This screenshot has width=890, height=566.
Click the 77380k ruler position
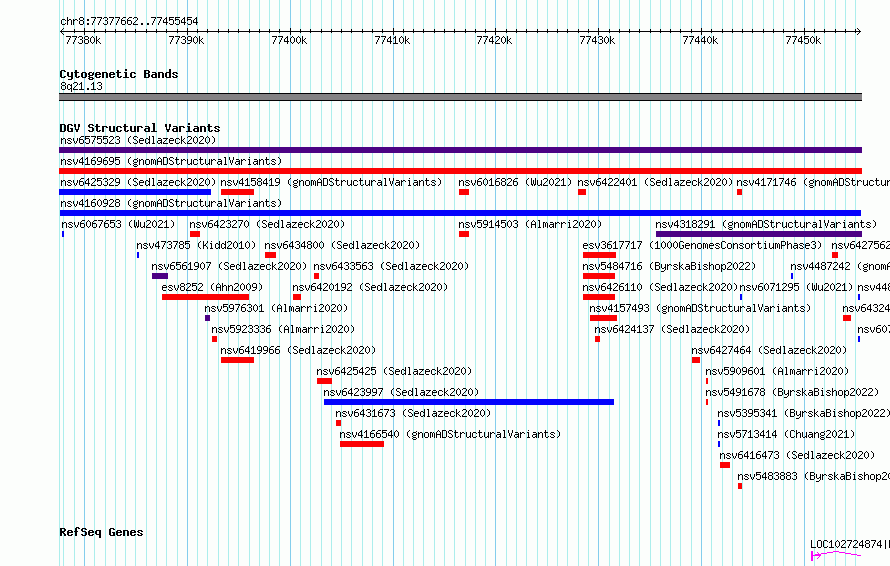click(83, 40)
